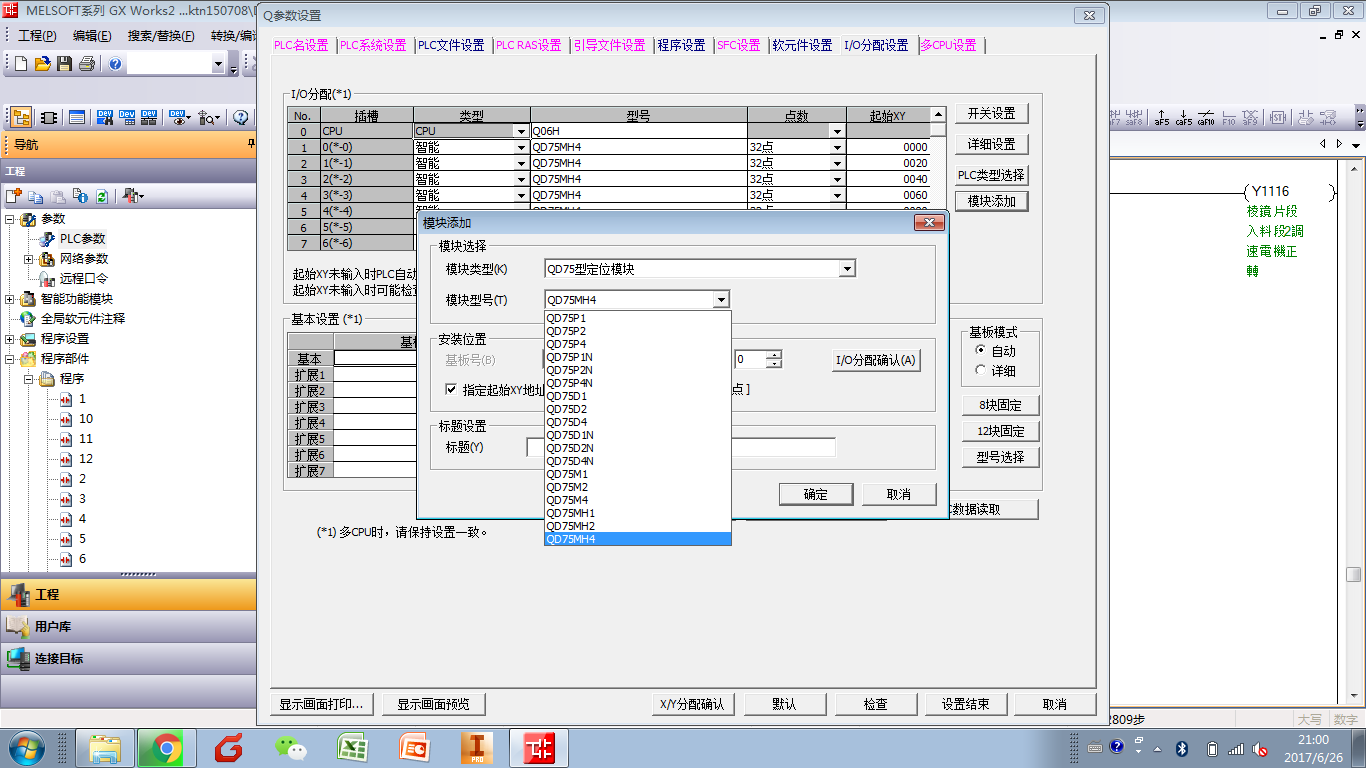The height and width of the screenshot is (768, 1366).
Task: Toggle the 指定起始XY地址 checkbox
Action: pyautogui.click(x=452, y=389)
